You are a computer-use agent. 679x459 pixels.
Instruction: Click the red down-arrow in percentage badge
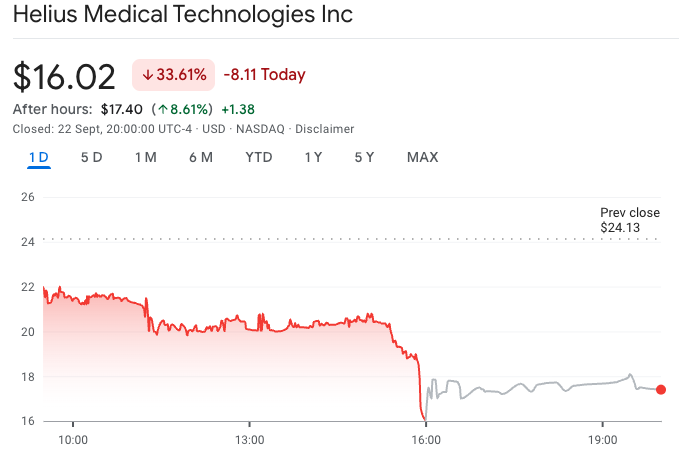tap(148, 75)
